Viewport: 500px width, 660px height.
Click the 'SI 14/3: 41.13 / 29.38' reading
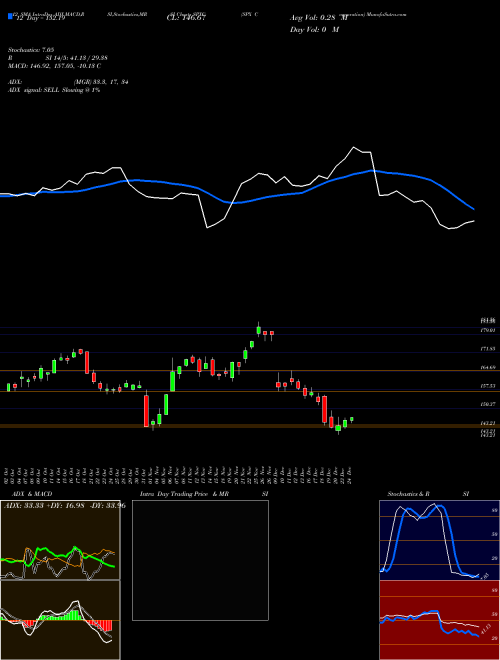click(77, 58)
